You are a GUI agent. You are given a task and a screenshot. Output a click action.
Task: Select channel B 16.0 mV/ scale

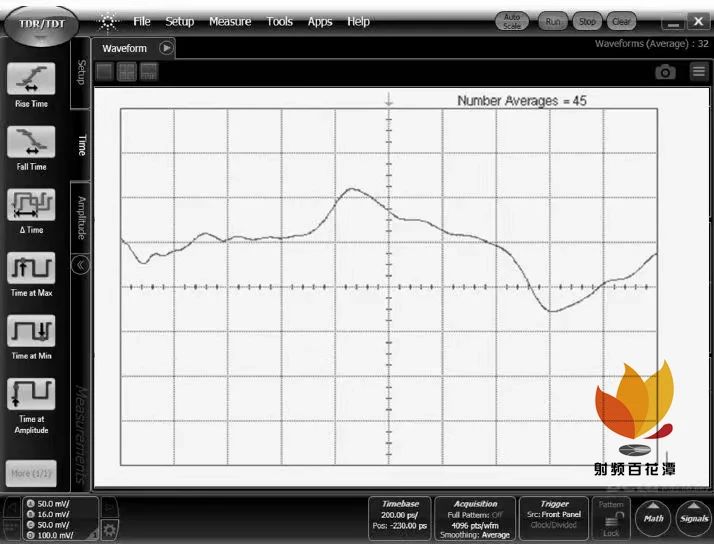49,514
